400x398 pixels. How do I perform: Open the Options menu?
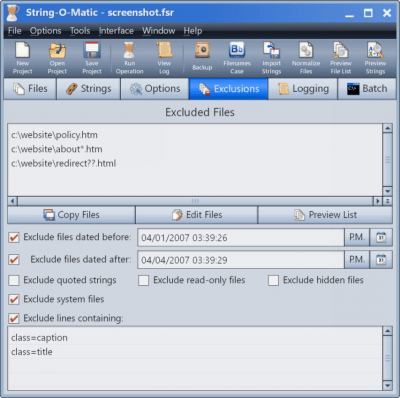(x=45, y=31)
